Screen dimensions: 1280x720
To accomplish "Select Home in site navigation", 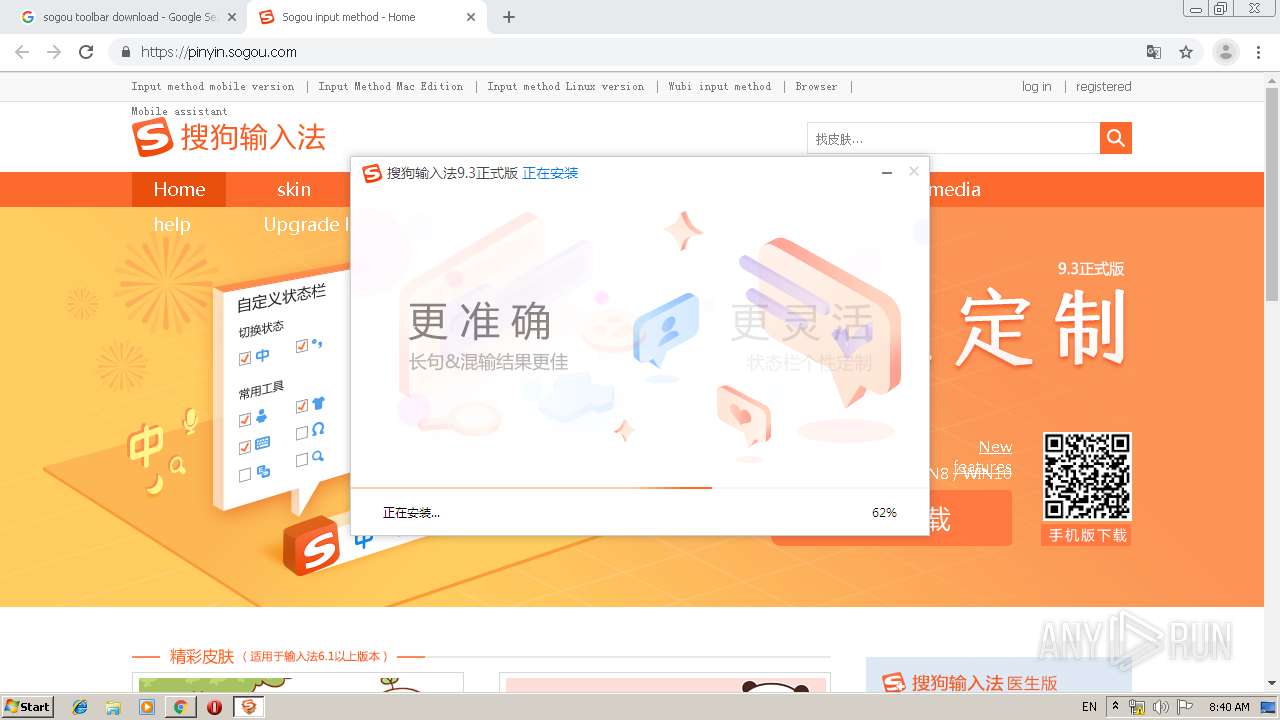I will (x=179, y=189).
